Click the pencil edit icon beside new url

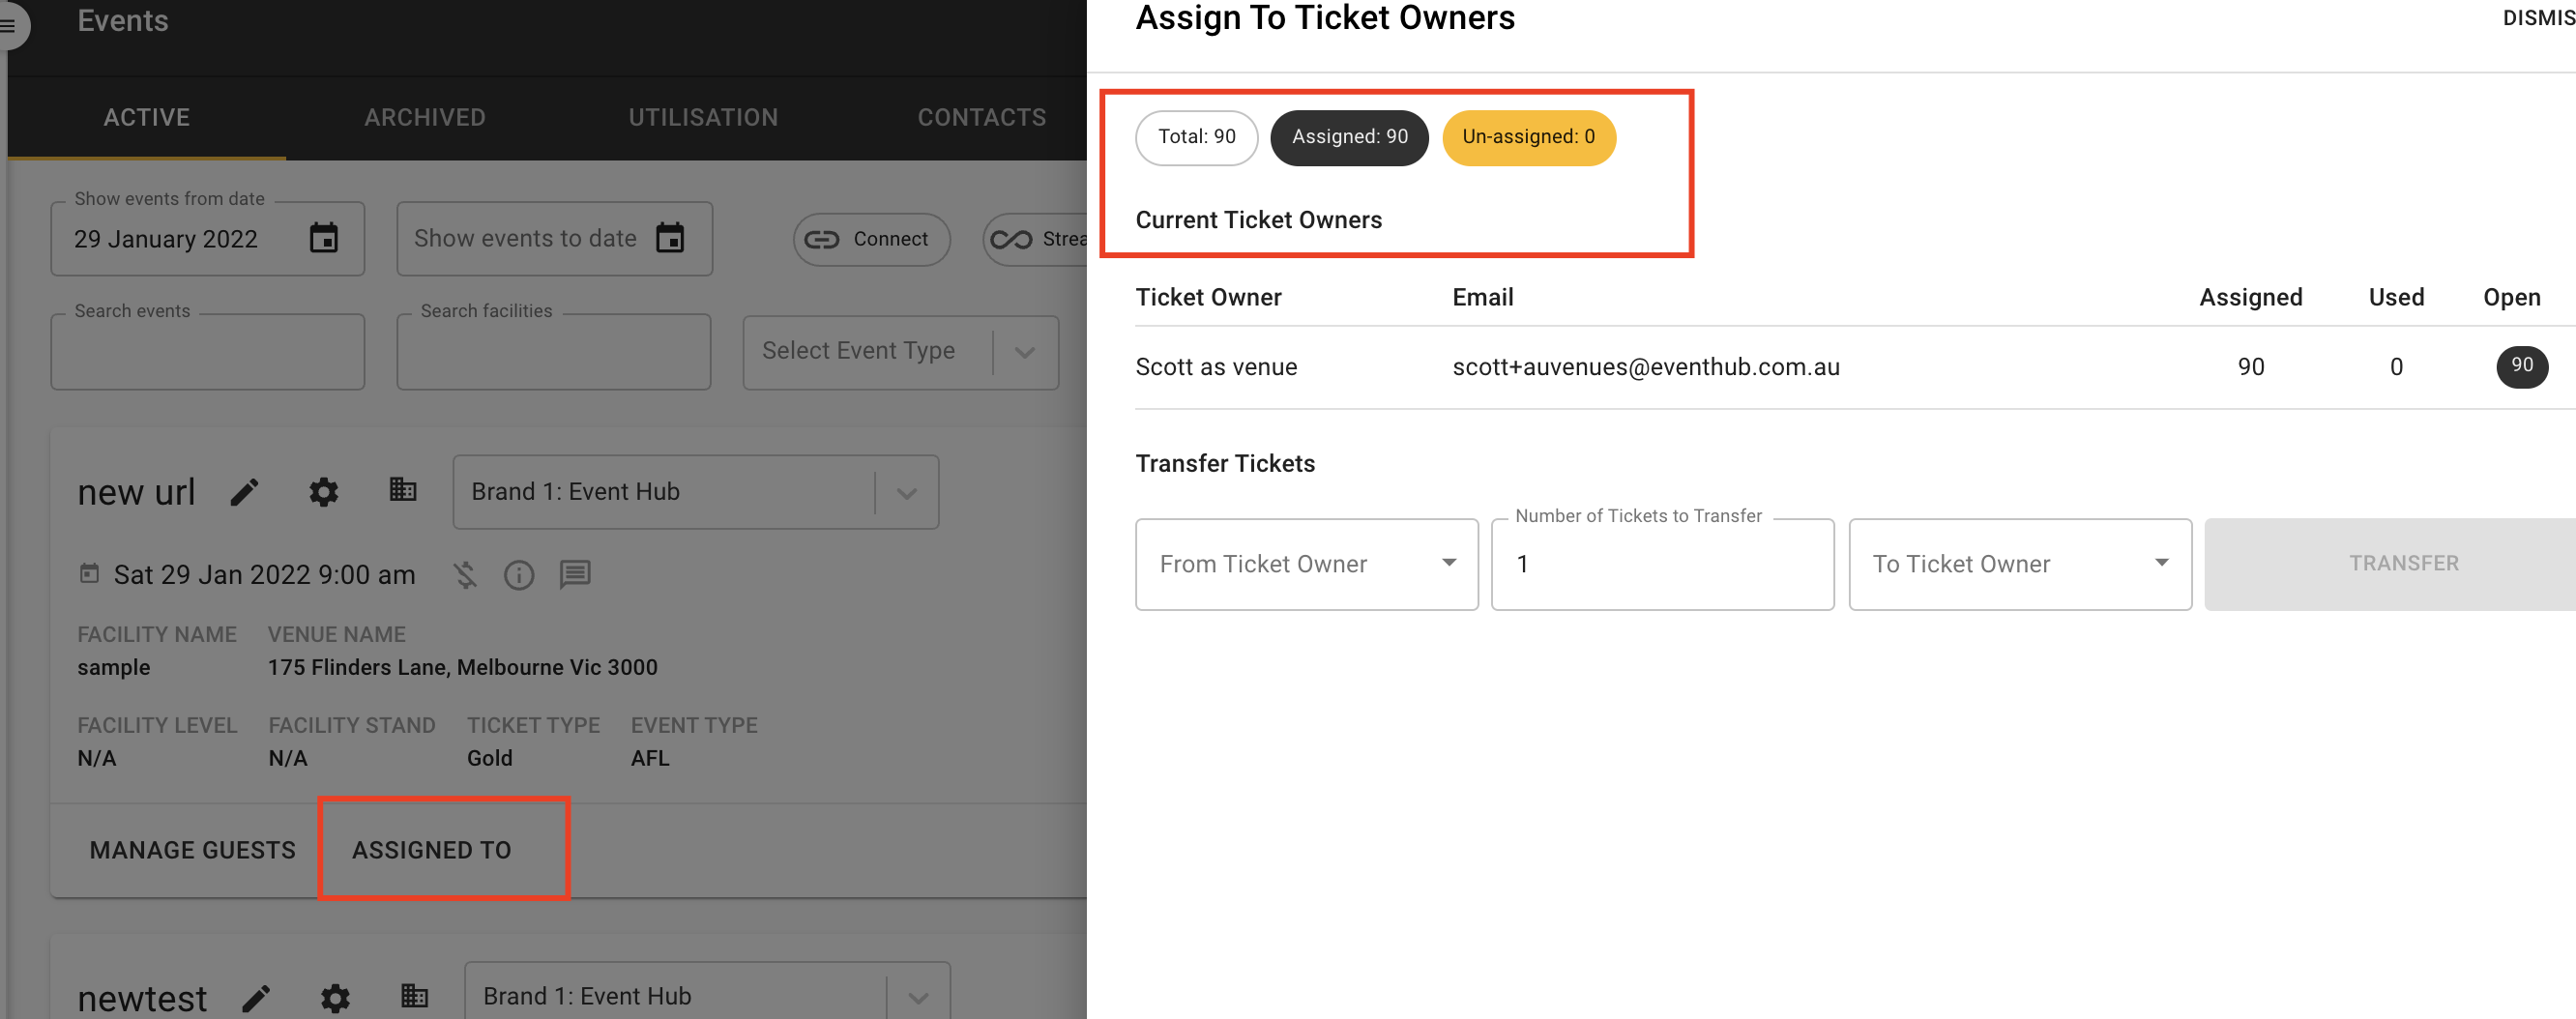(x=245, y=492)
